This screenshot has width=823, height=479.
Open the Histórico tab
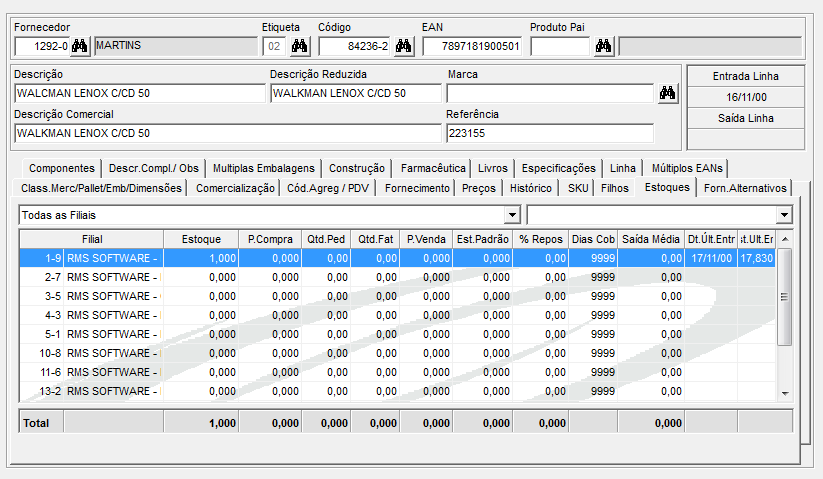point(530,188)
